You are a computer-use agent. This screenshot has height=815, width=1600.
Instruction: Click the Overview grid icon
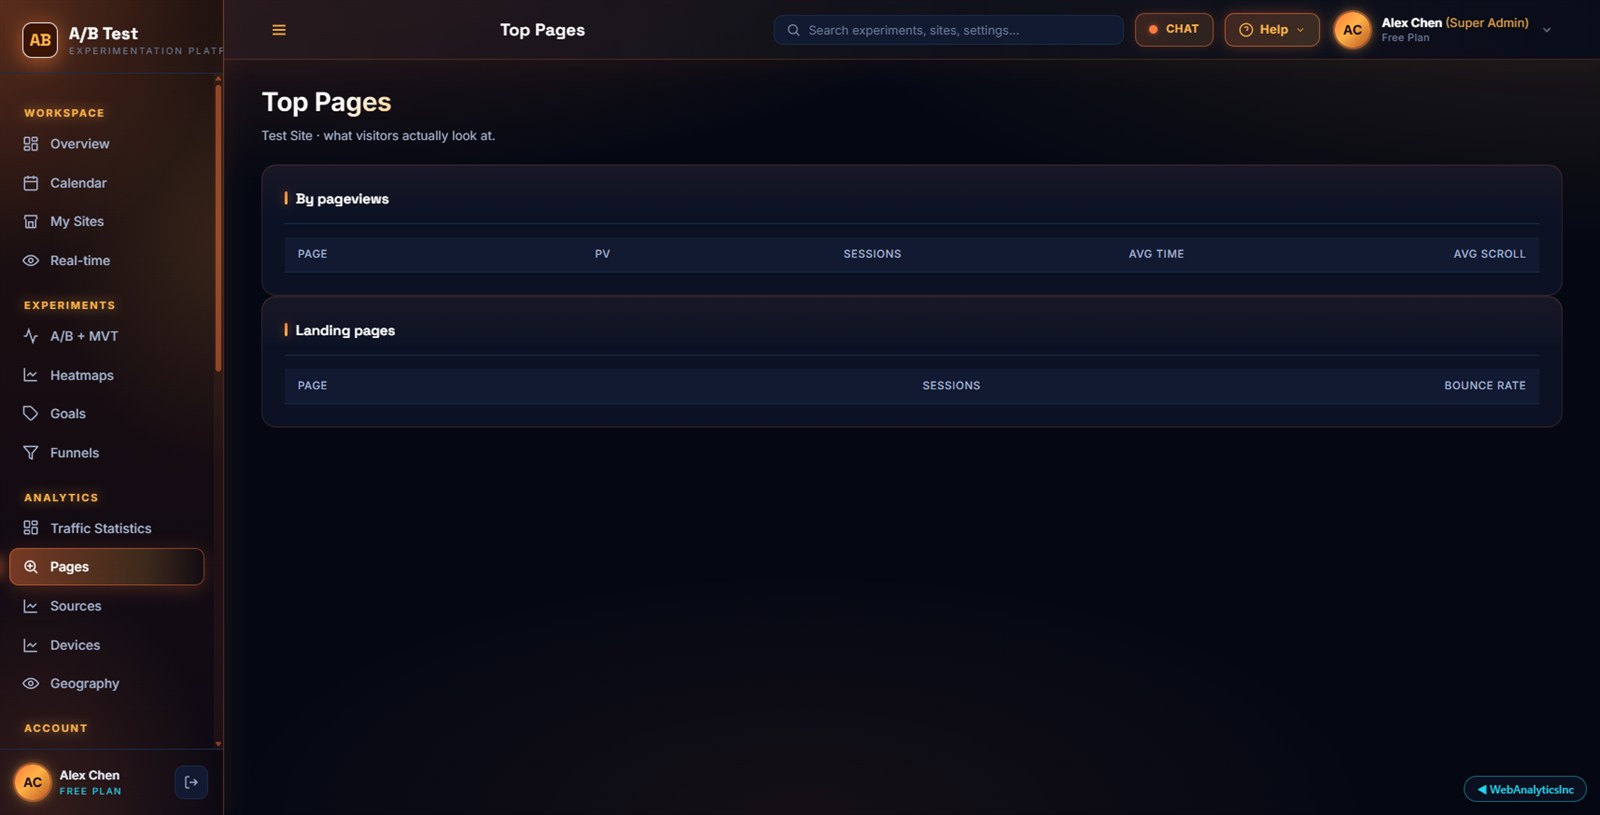(x=31, y=144)
